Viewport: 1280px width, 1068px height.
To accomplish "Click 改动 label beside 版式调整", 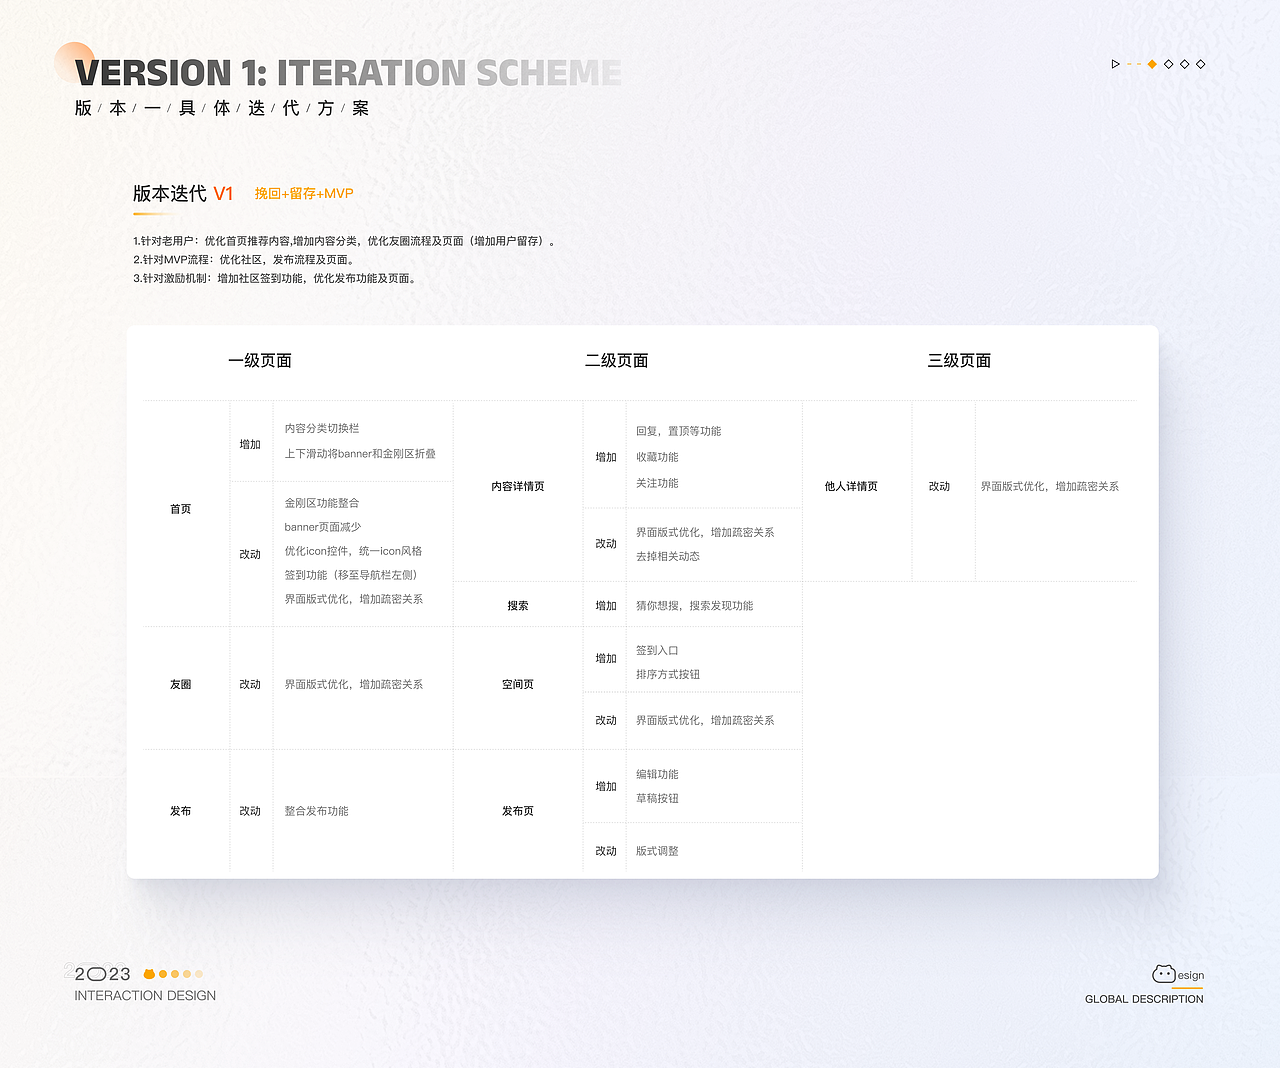I will tap(606, 851).
